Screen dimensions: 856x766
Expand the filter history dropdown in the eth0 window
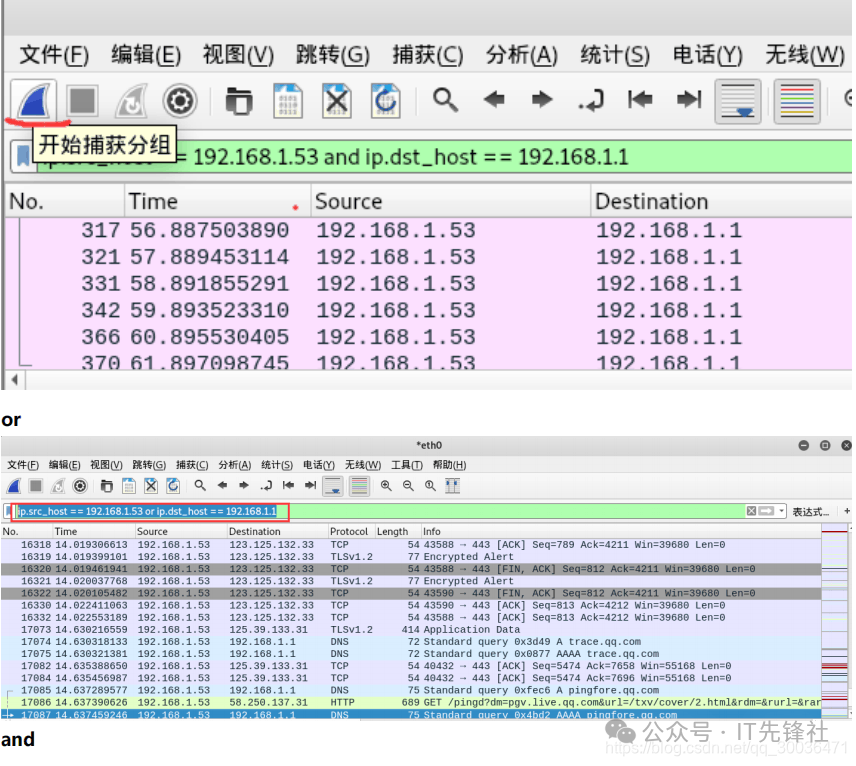[x=782, y=511]
